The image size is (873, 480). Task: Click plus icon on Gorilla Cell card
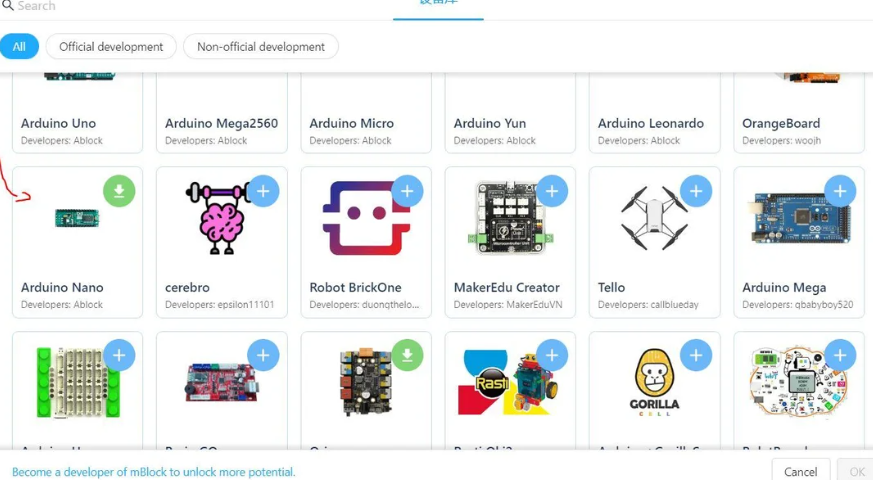tap(696, 355)
